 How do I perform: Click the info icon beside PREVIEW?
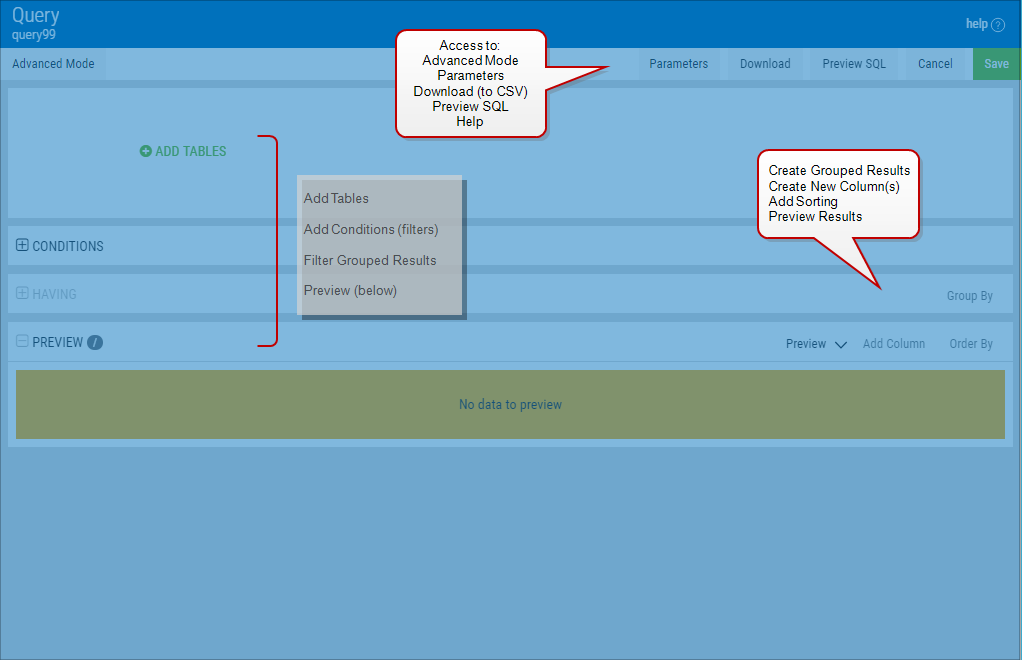(x=94, y=342)
